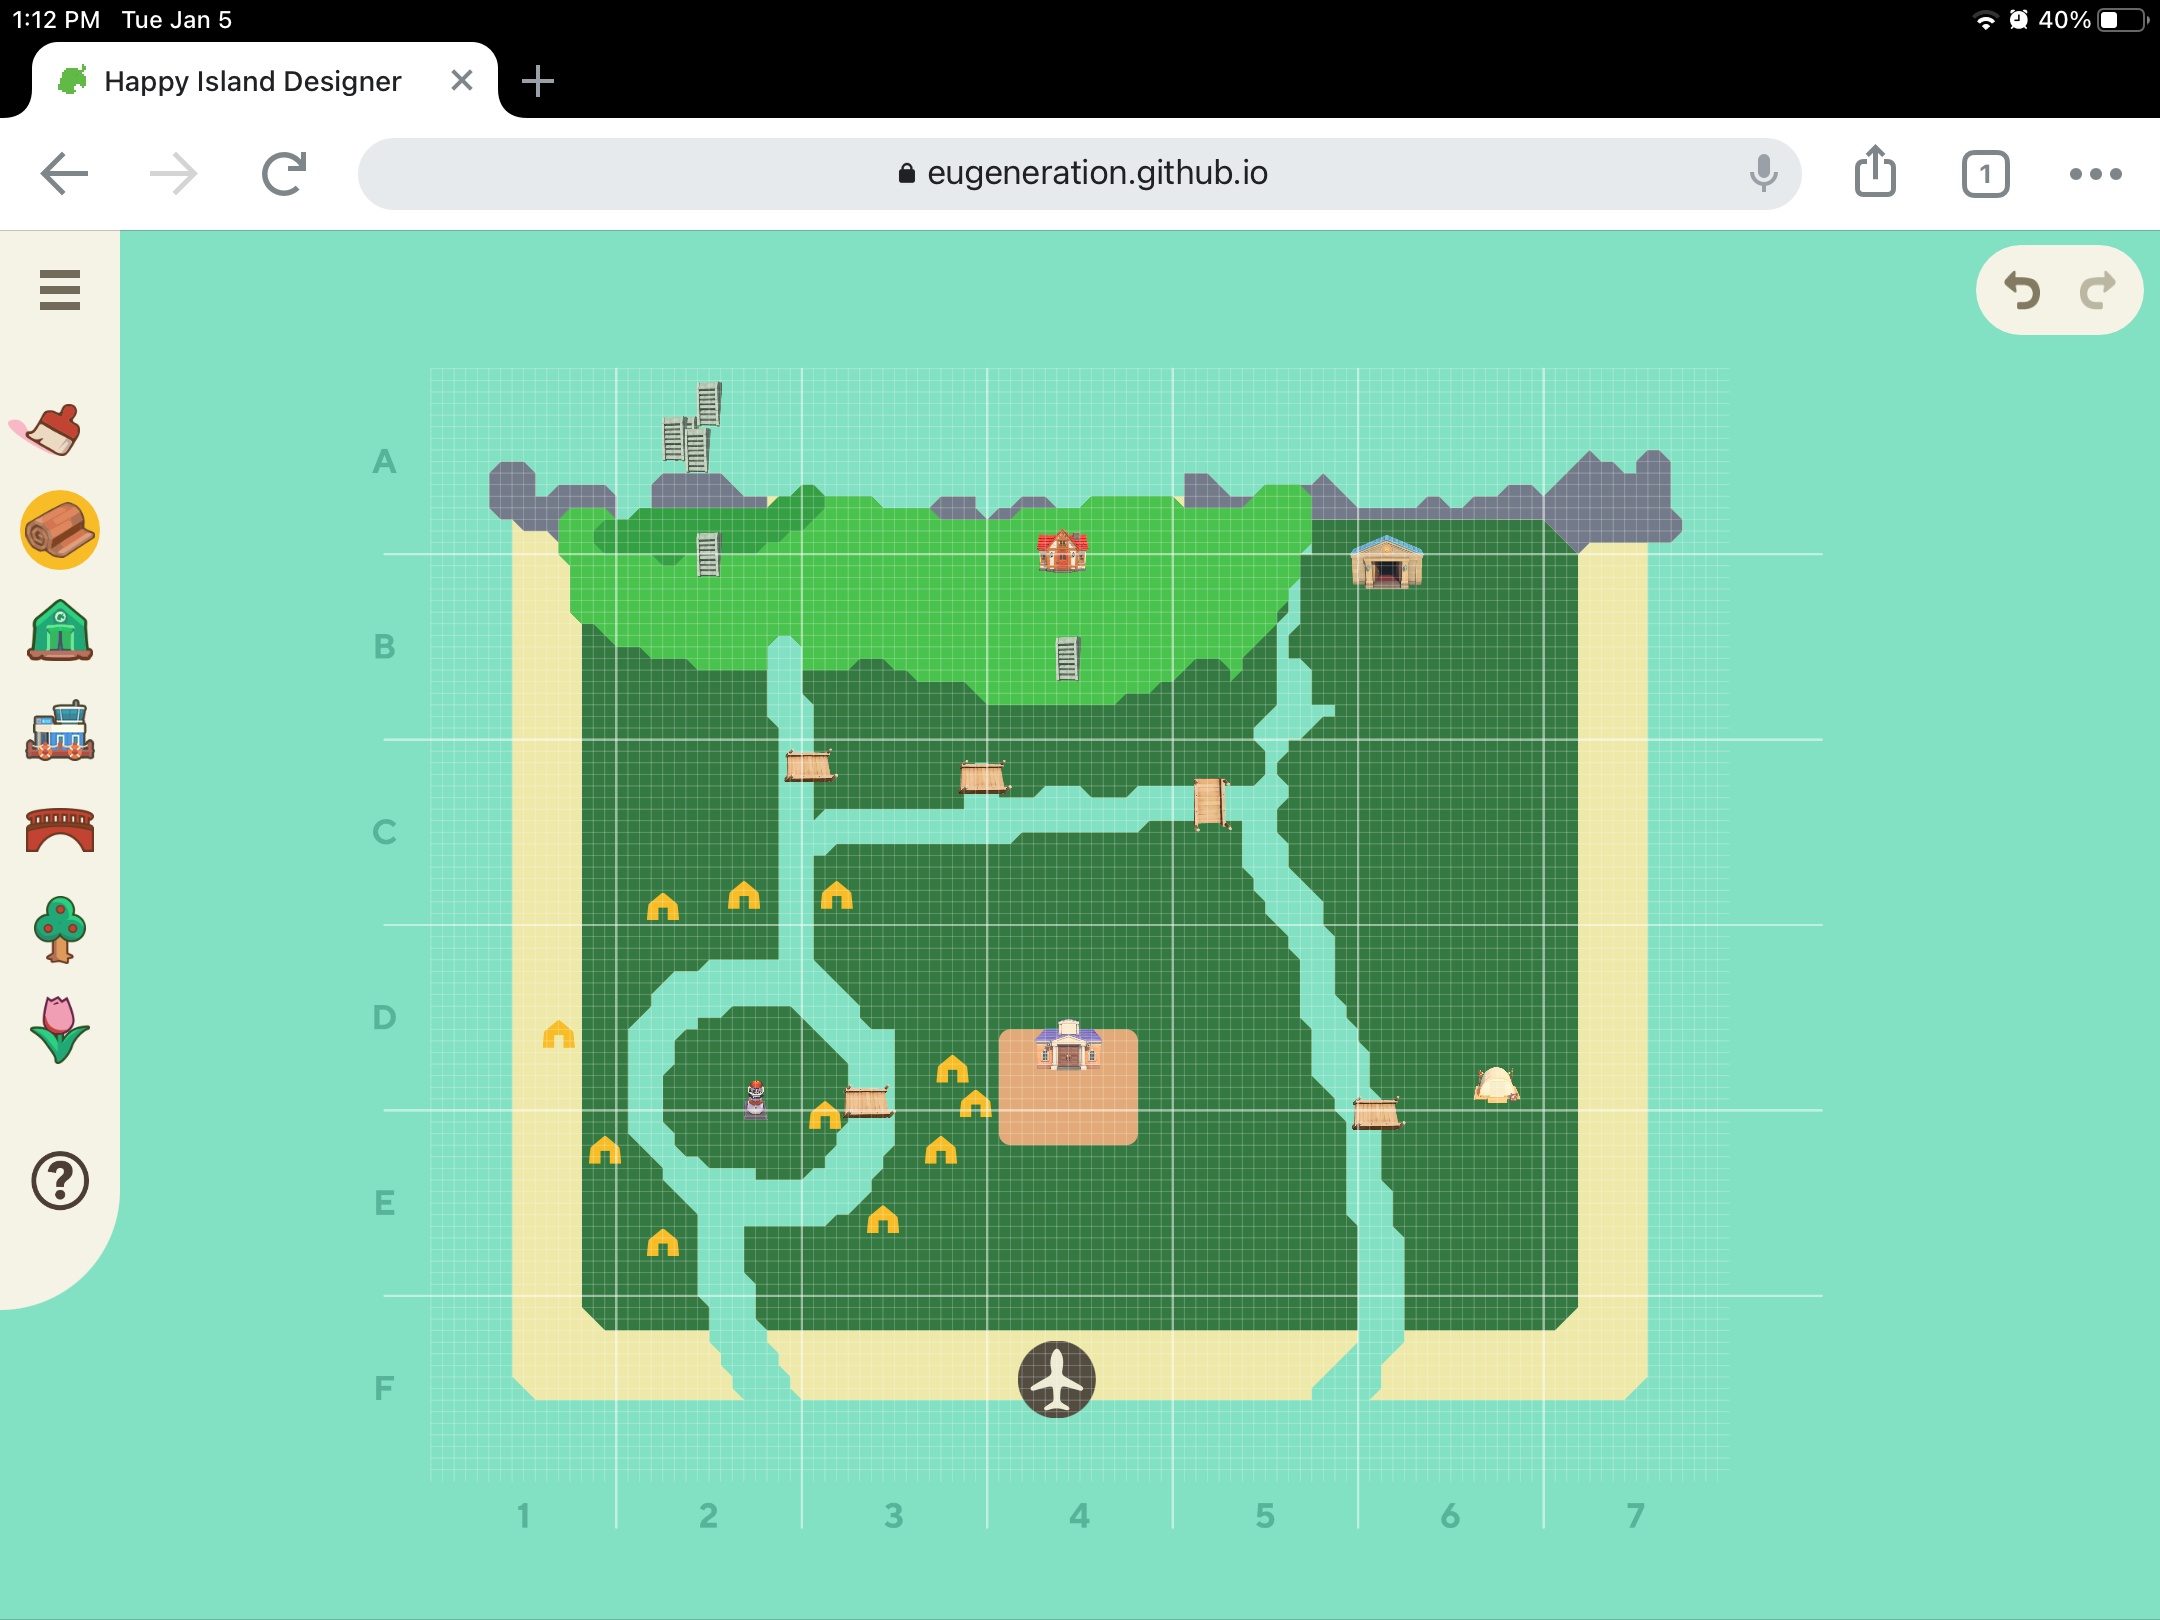This screenshot has width=2160, height=1620.
Task: Click the stone stairs in row B column 4
Action: [1068, 658]
